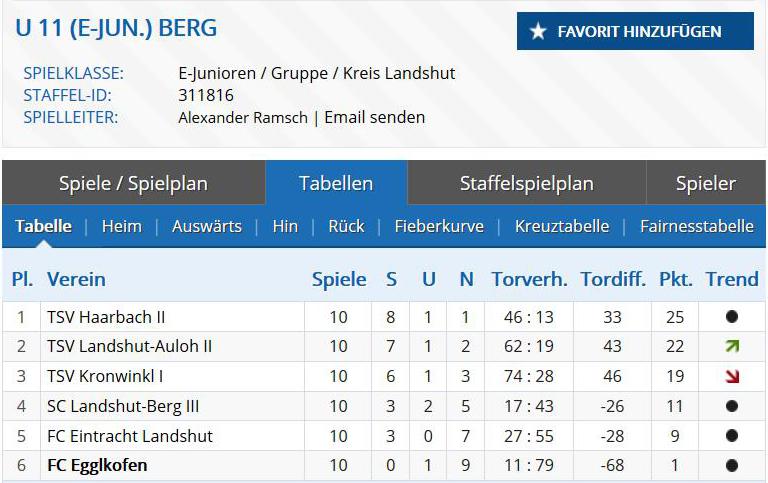This screenshot has width=768, height=483.
Task: Open FC Egglkofen team page
Action: [x=97, y=466]
